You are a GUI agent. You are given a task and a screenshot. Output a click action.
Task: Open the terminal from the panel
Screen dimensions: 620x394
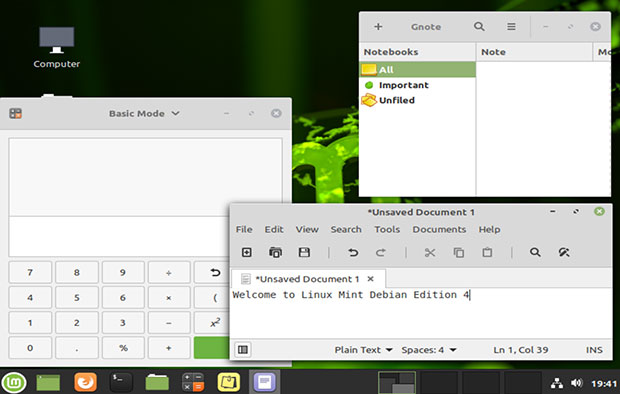point(121,383)
